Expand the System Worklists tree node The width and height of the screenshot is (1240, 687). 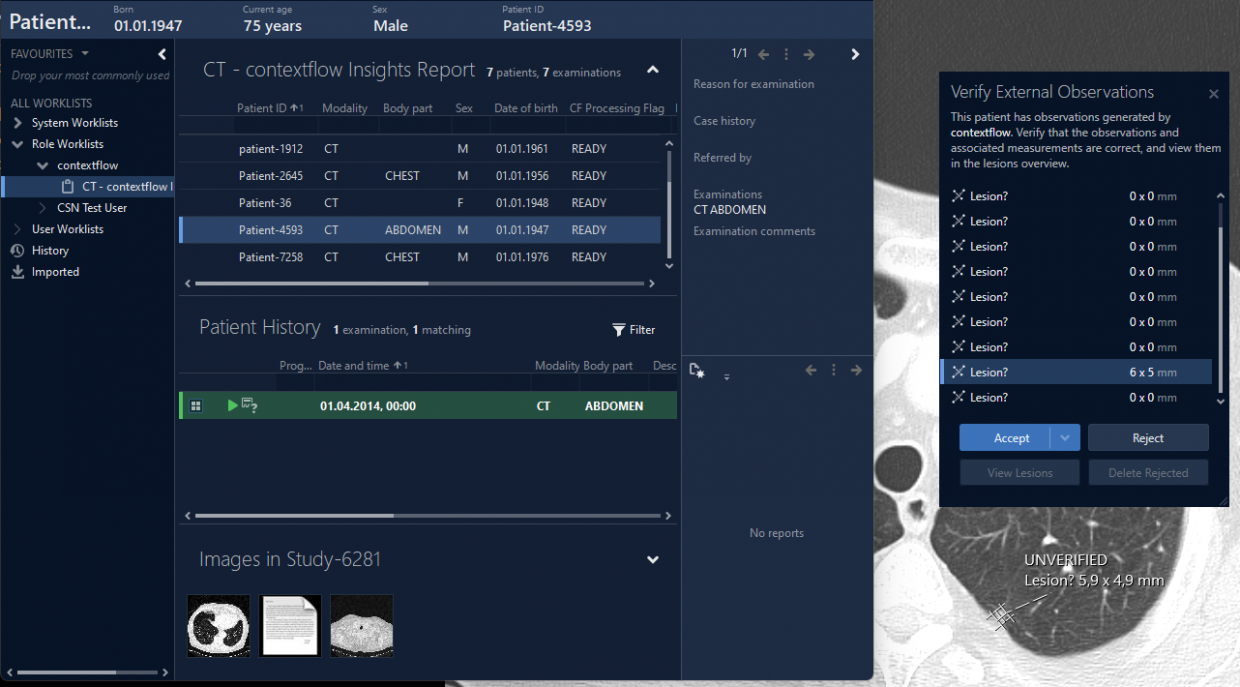coord(18,123)
